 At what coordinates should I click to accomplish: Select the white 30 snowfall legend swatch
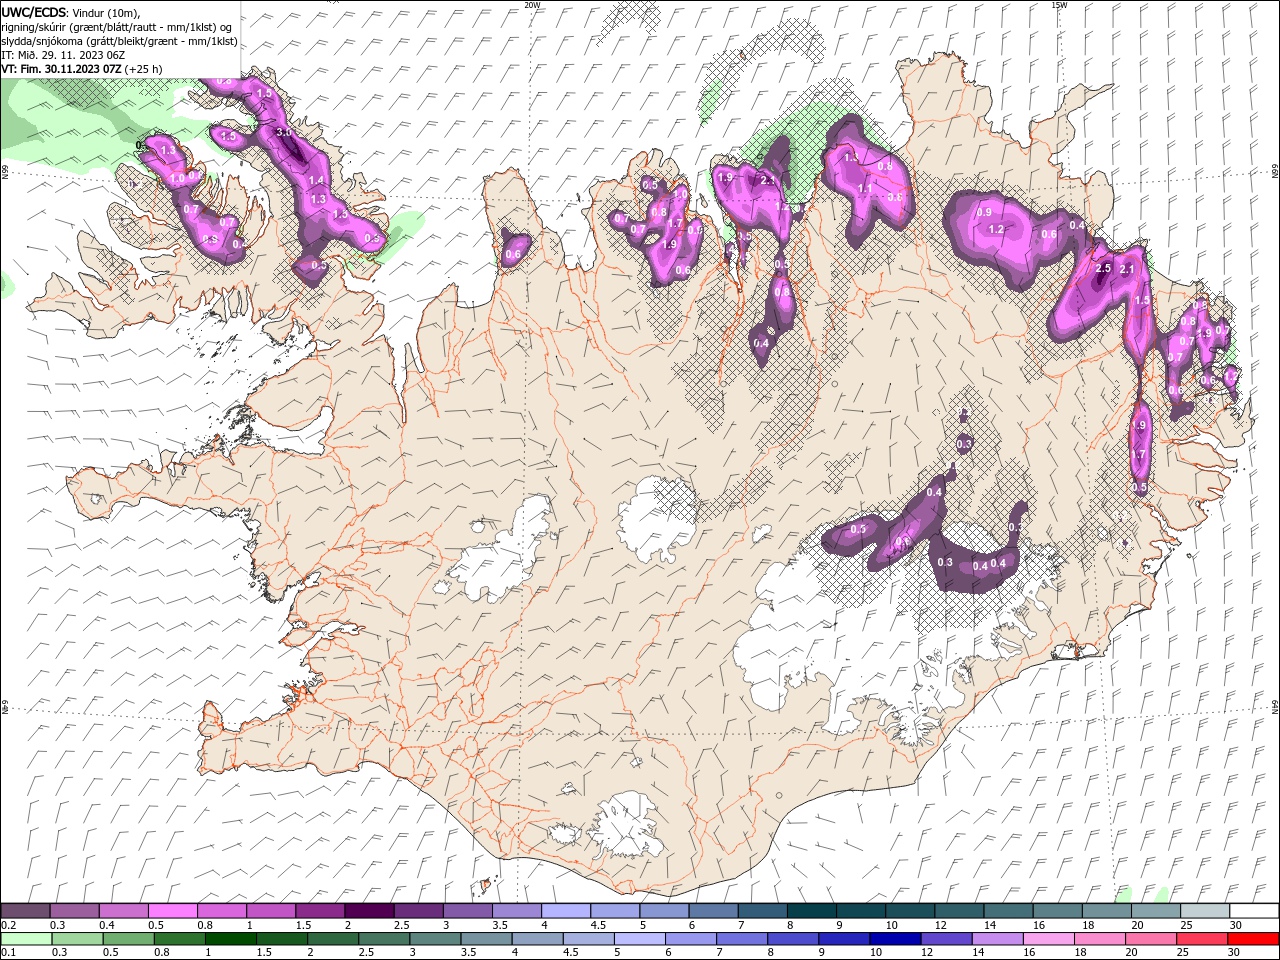(1254, 911)
